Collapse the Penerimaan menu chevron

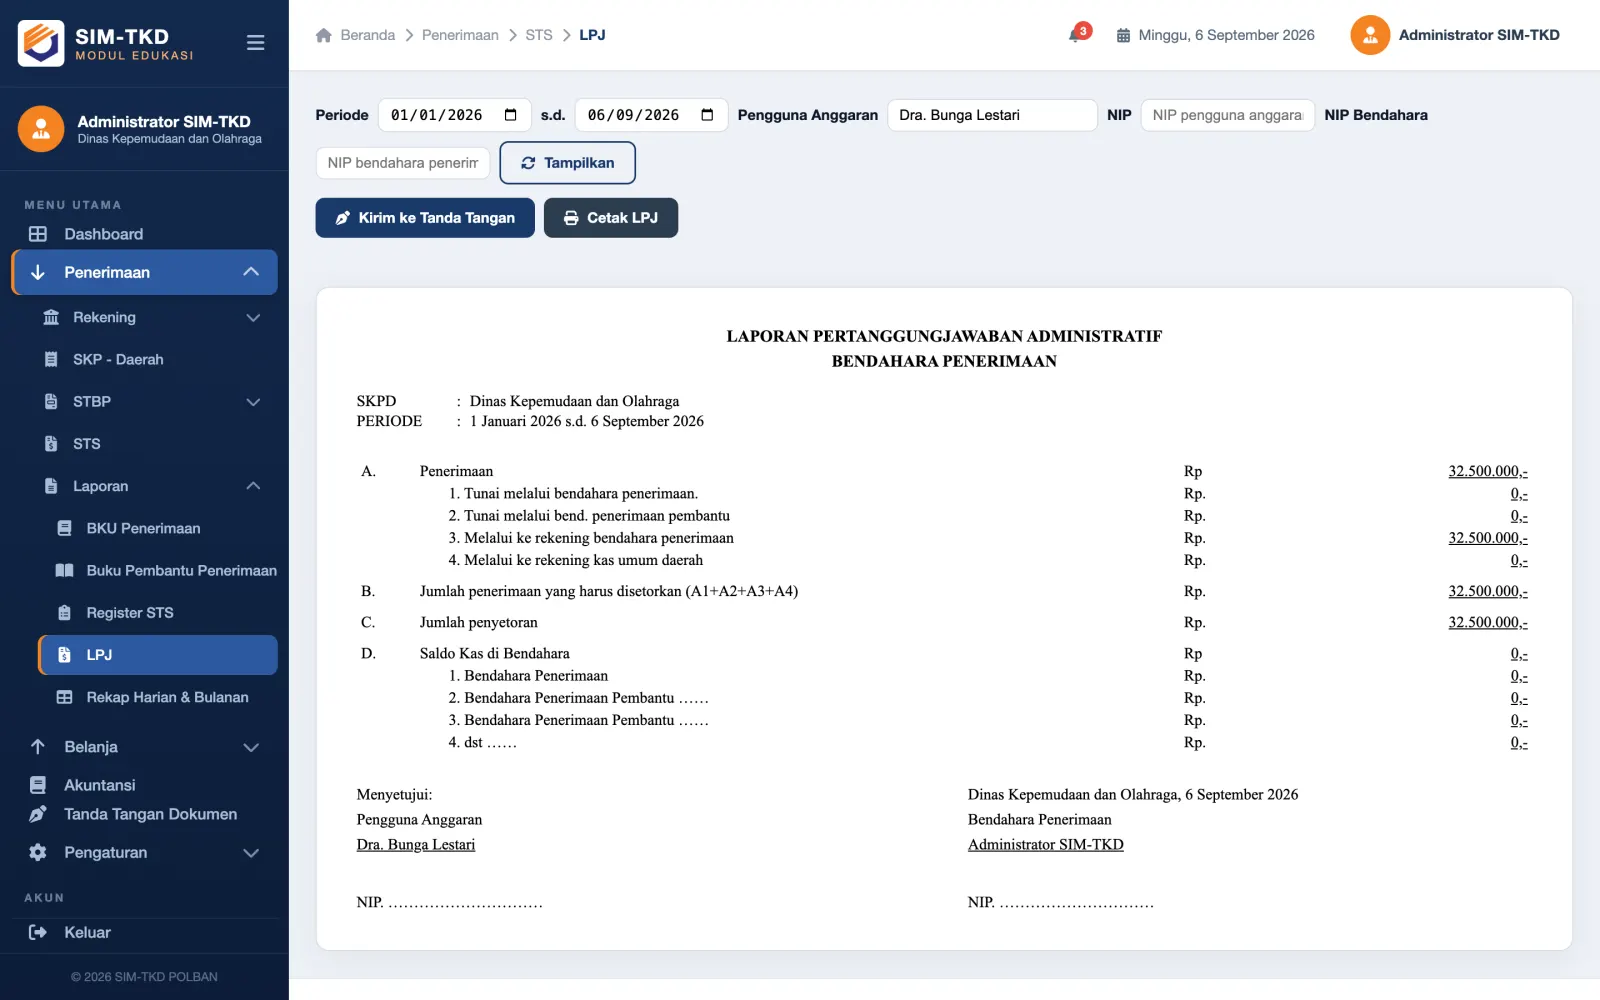click(251, 272)
